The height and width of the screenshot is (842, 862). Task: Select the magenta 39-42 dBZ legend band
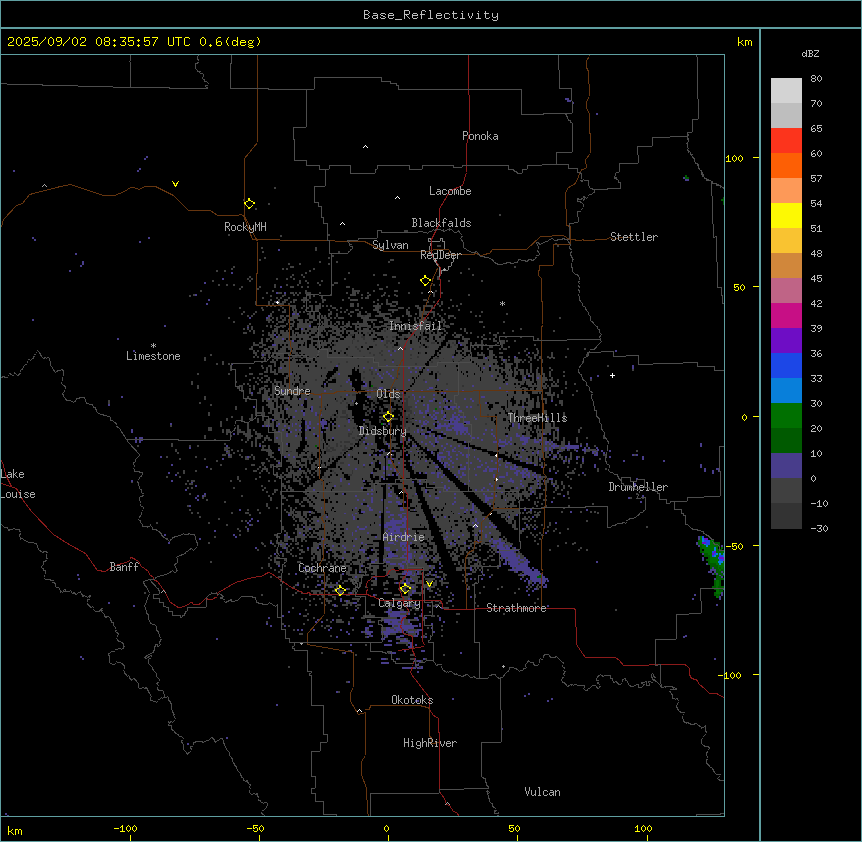786,316
